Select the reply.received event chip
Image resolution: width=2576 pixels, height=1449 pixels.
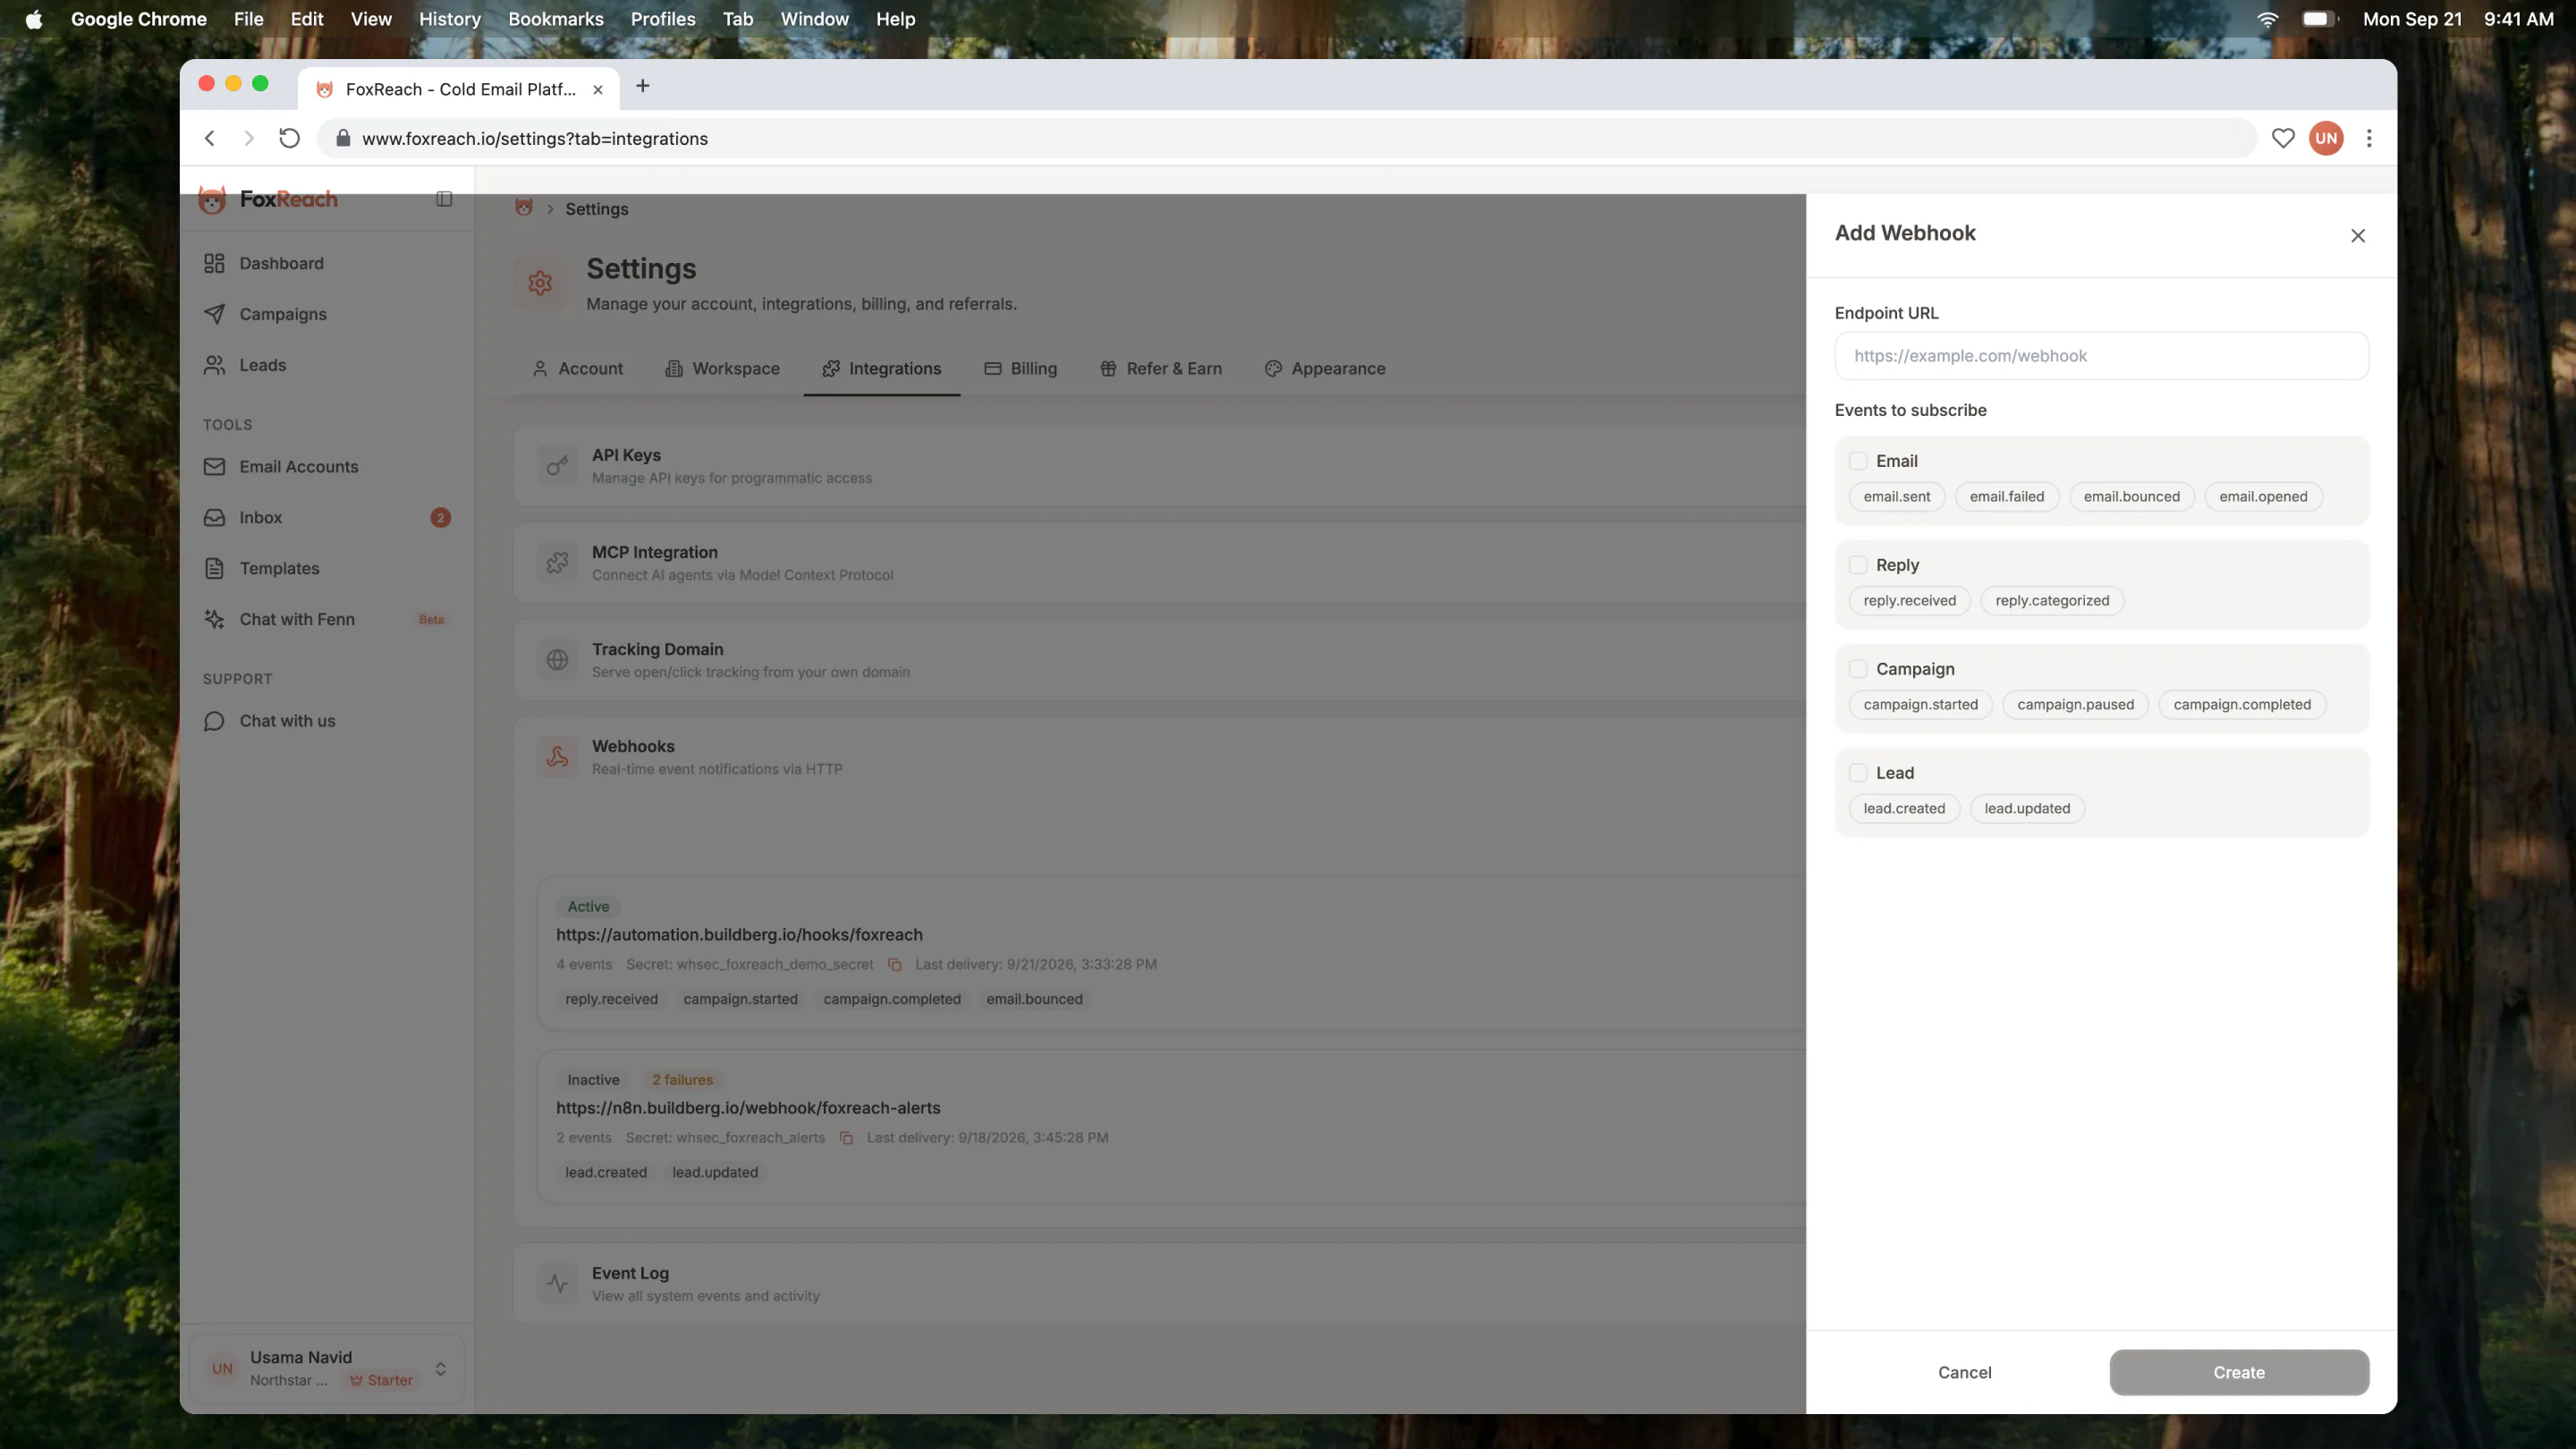[x=1909, y=601]
